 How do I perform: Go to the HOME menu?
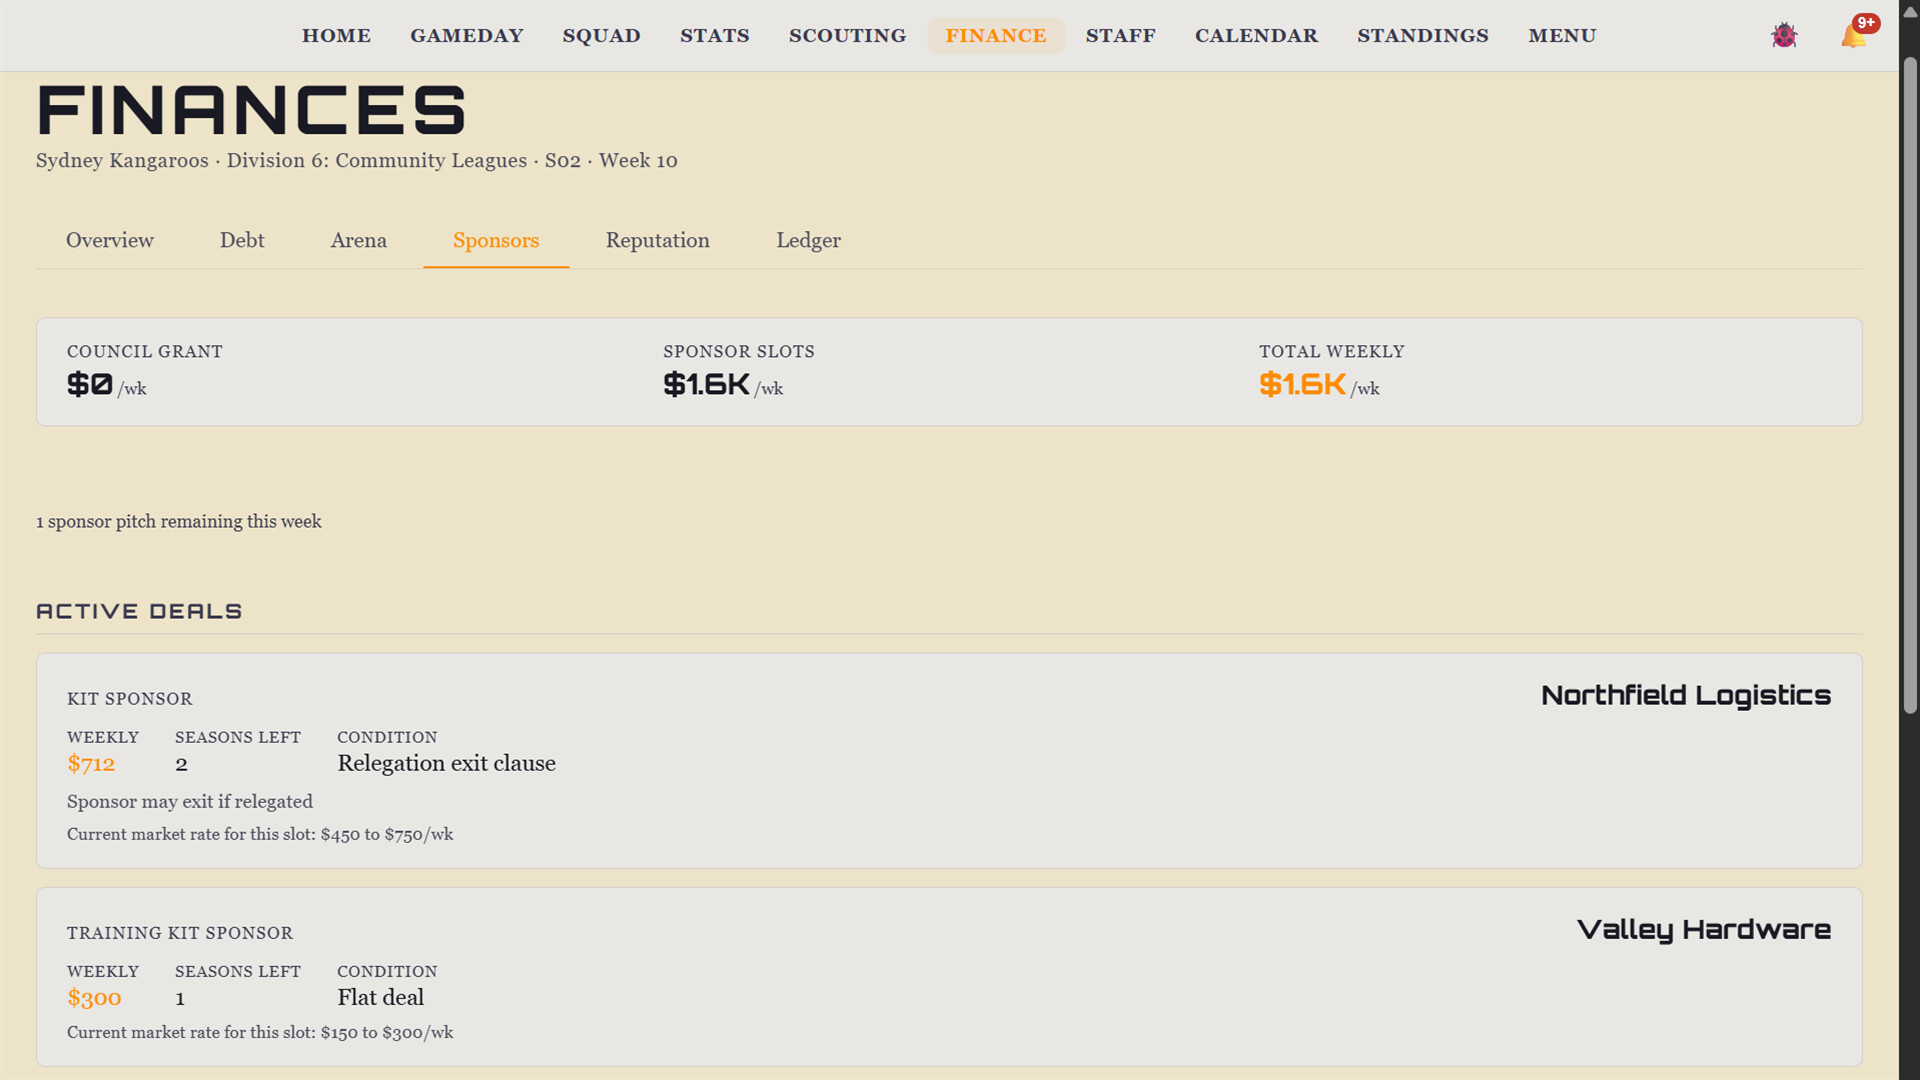point(336,36)
